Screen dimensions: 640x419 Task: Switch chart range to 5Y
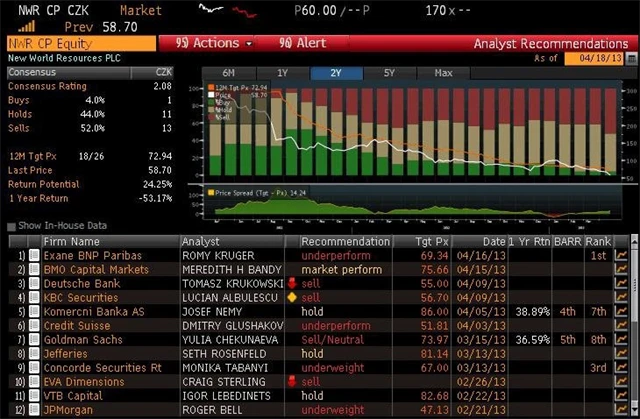click(x=390, y=73)
